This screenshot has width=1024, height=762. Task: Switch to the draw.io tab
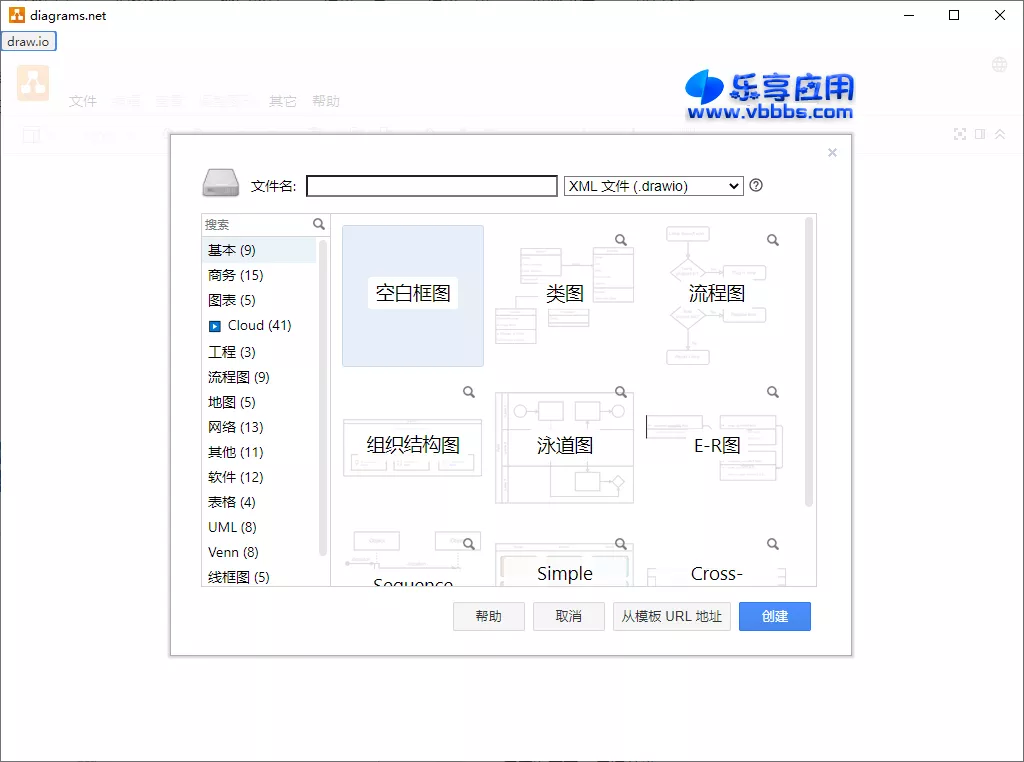tap(29, 41)
